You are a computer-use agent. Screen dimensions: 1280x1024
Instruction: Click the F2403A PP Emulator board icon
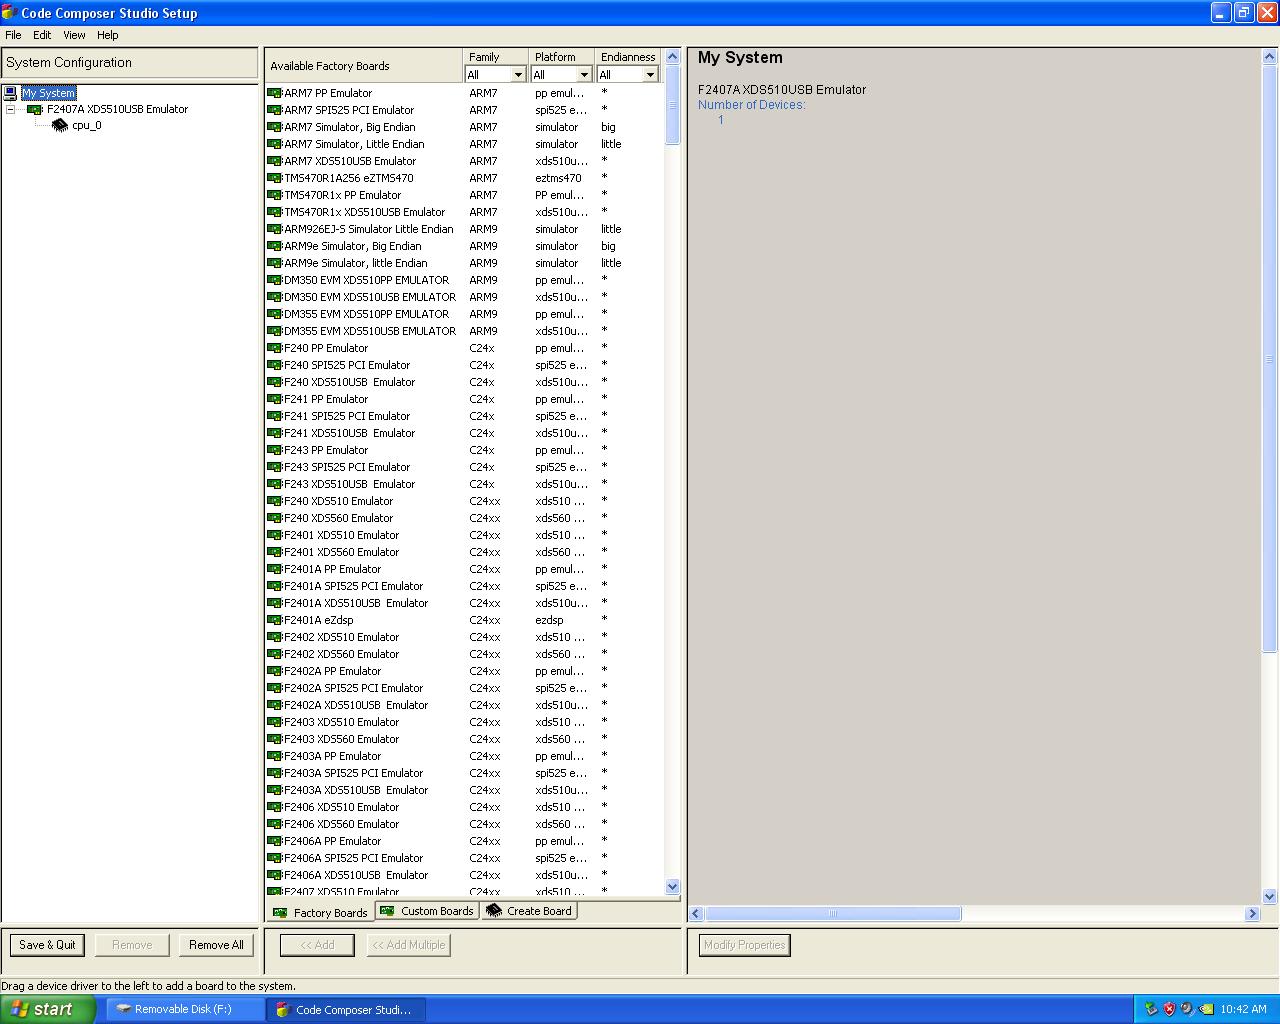(275, 756)
